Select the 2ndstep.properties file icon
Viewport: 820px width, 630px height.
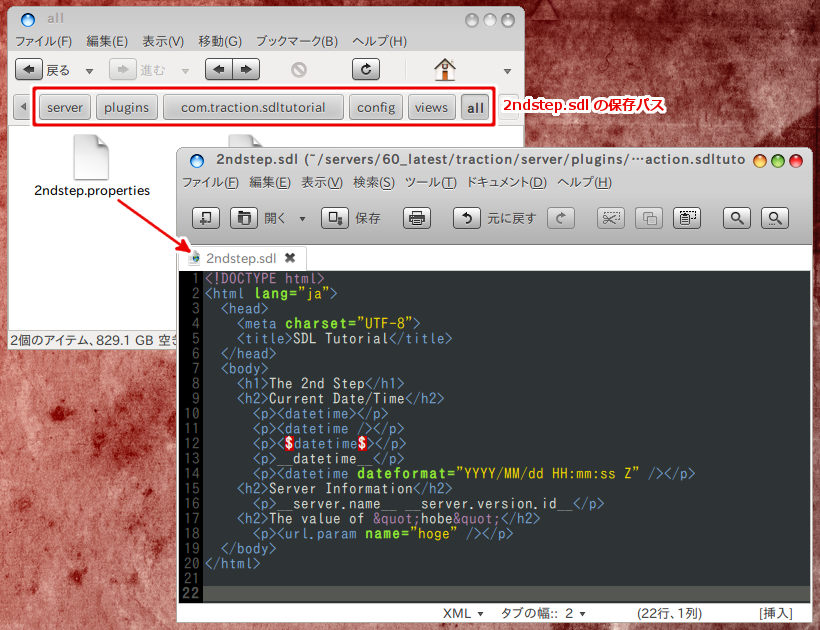click(x=91, y=158)
